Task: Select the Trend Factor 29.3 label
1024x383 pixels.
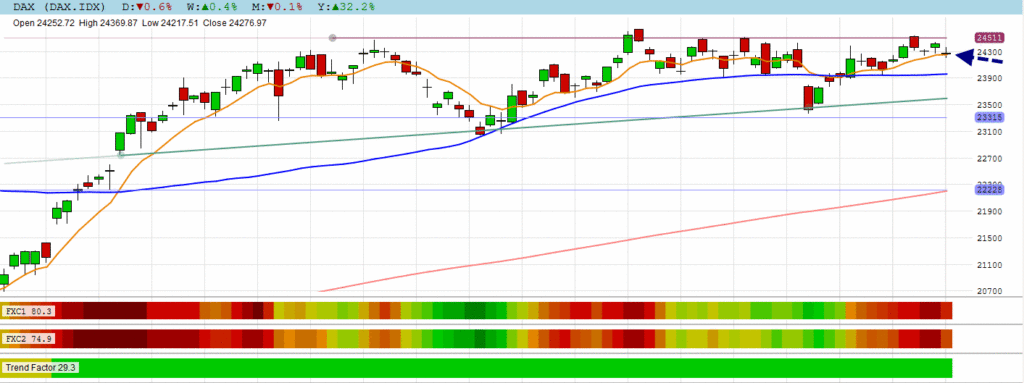Action: click(x=41, y=368)
